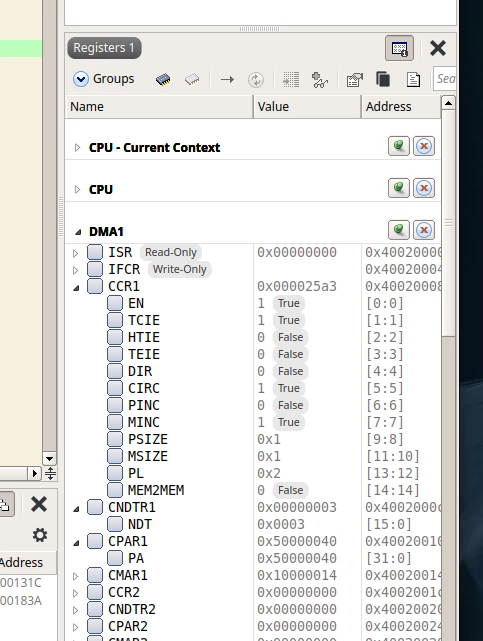
Task: Expand the ISR register
Action: click(76, 253)
